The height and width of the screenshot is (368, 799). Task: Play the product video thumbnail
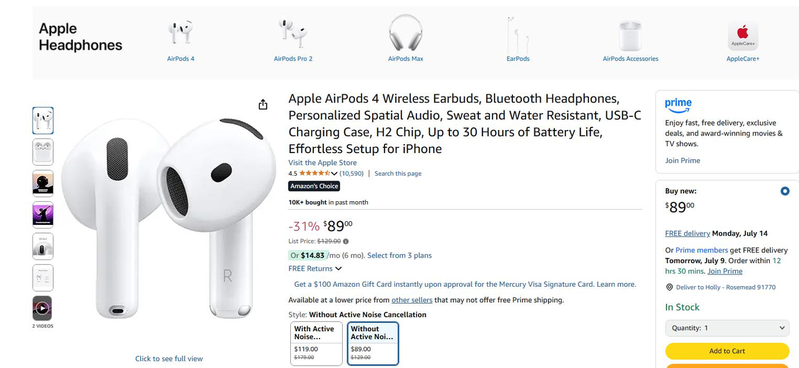(42, 308)
